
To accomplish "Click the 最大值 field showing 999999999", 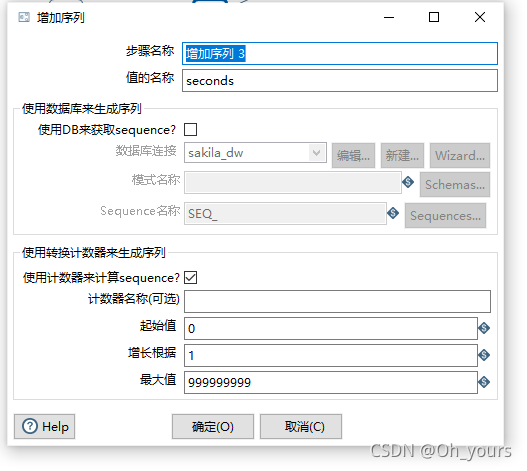I will click(331, 382).
